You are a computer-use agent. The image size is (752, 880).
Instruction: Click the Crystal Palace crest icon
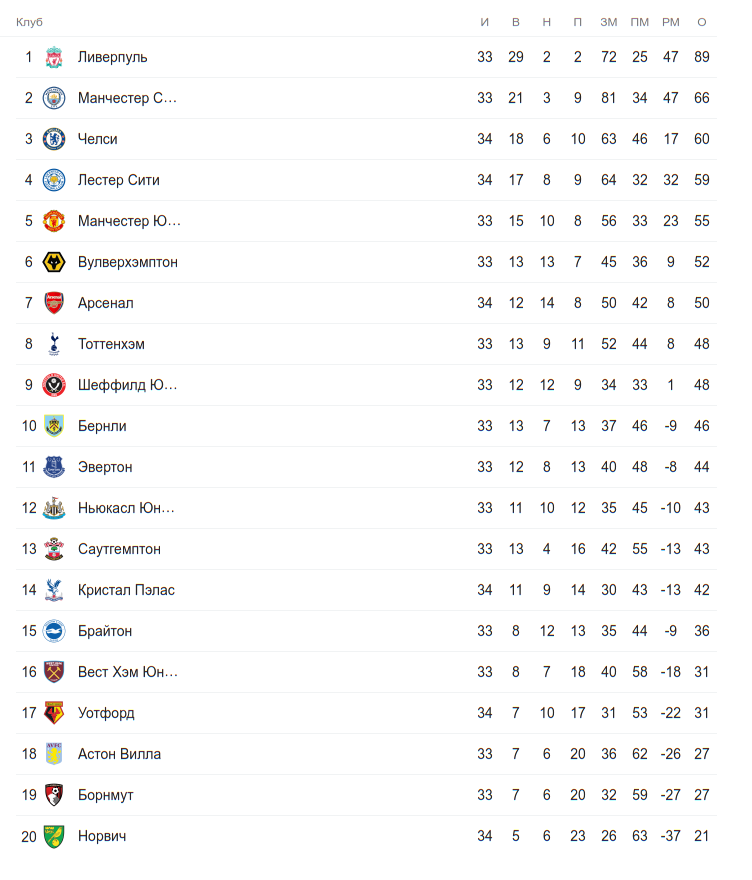[x=54, y=590]
